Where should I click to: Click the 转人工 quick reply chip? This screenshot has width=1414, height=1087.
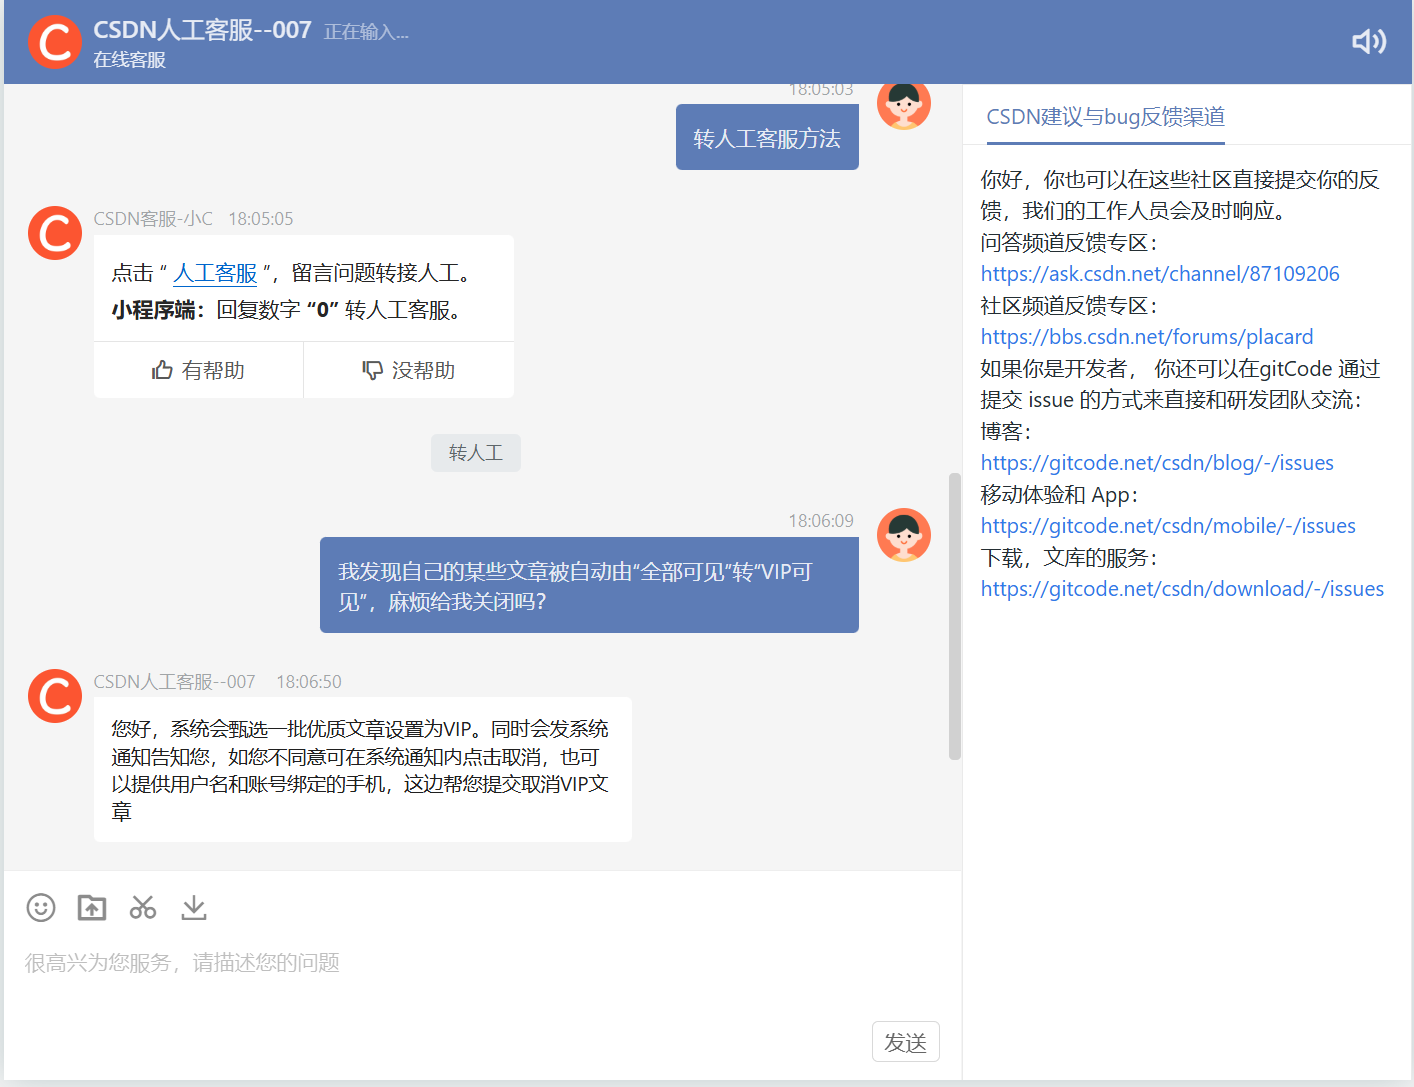pyautogui.click(x=475, y=452)
